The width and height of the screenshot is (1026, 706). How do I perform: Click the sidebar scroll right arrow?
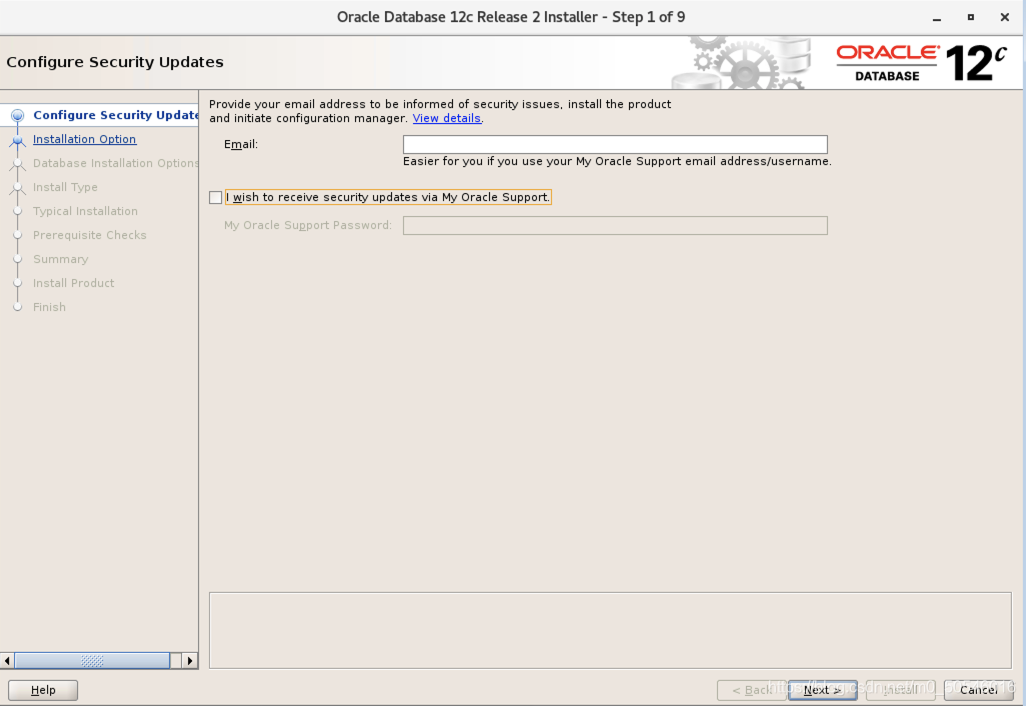(x=190, y=661)
